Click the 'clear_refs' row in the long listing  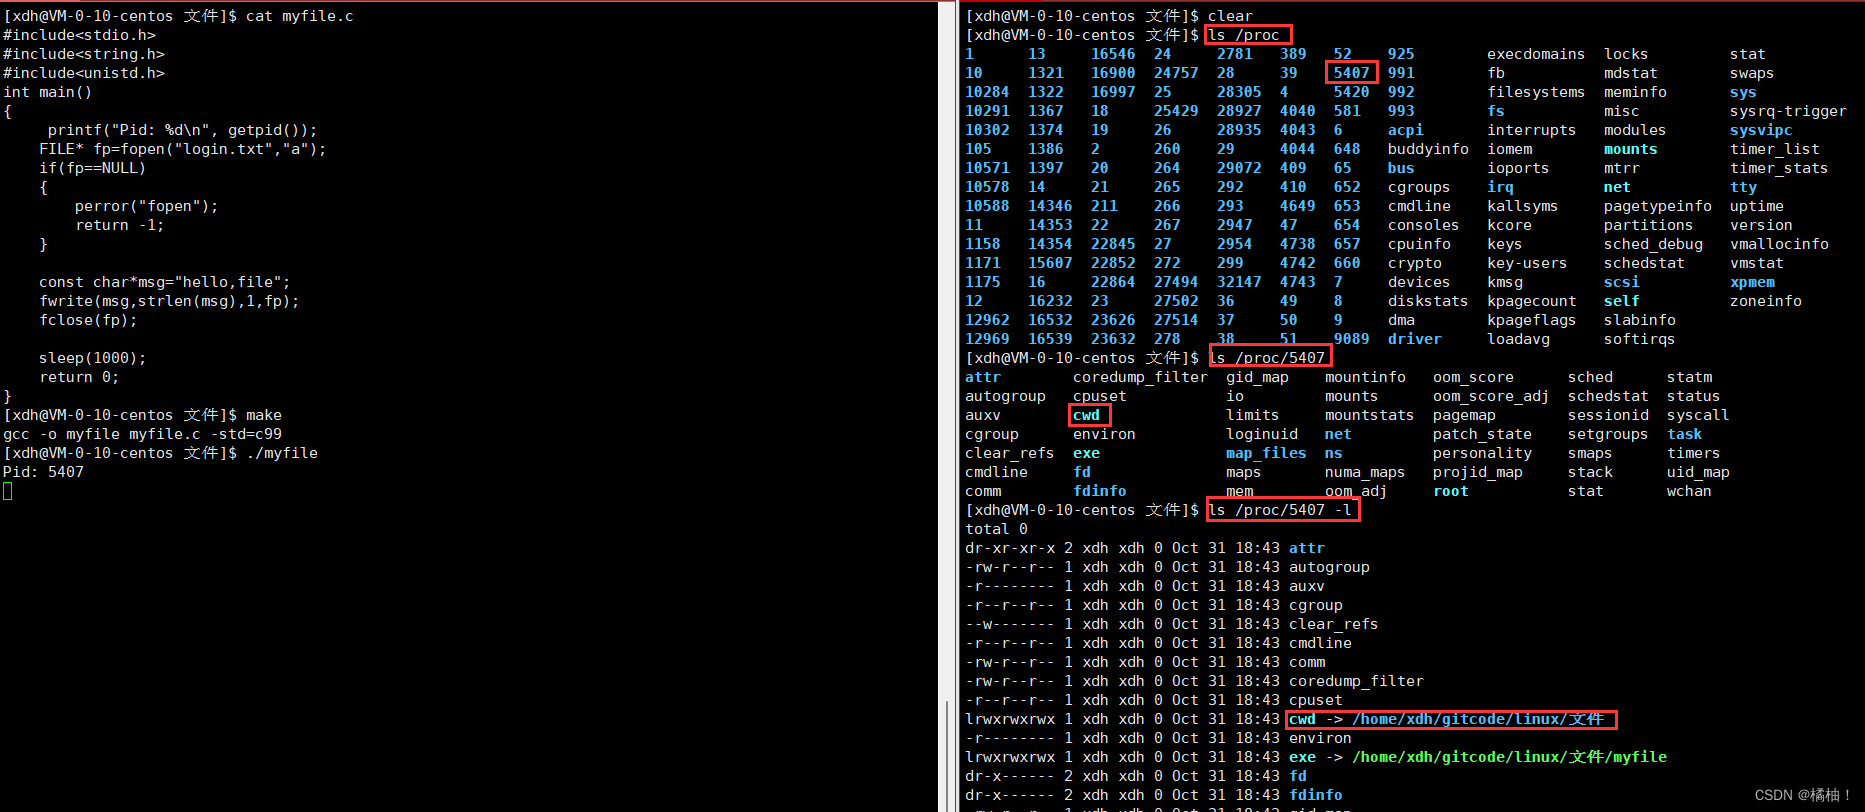pyautogui.click(x=1171, y=624)
